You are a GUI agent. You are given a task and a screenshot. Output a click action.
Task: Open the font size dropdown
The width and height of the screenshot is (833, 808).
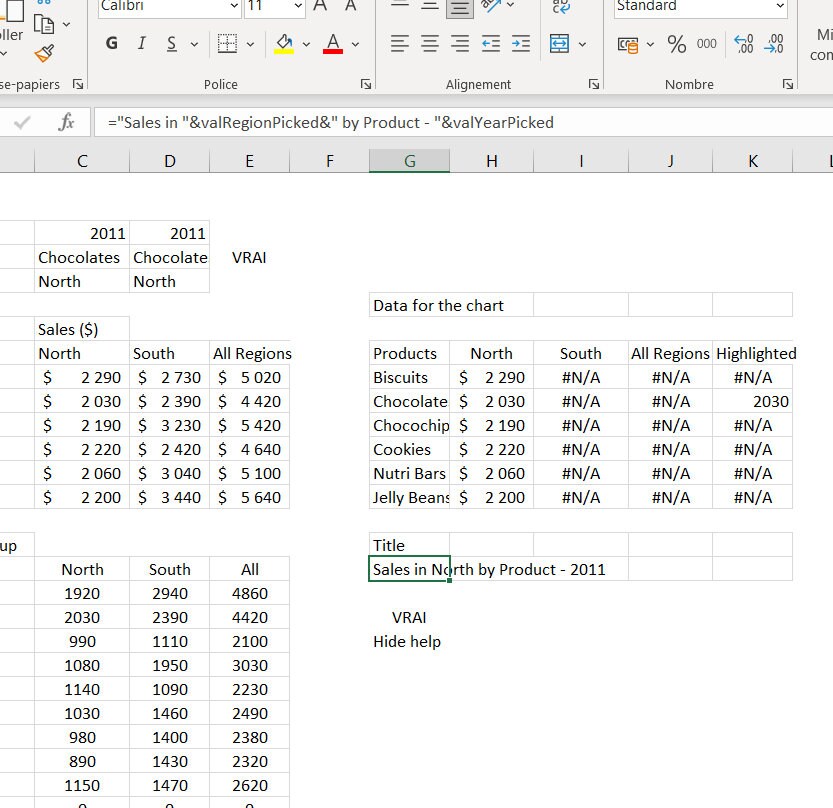(297, 7)
